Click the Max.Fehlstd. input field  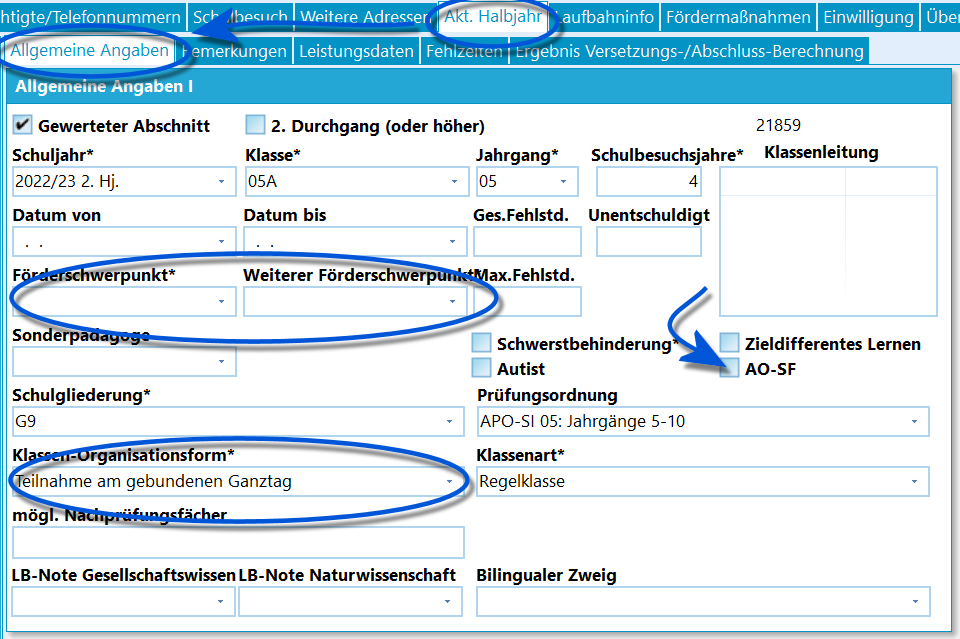[x=527, y=302]
